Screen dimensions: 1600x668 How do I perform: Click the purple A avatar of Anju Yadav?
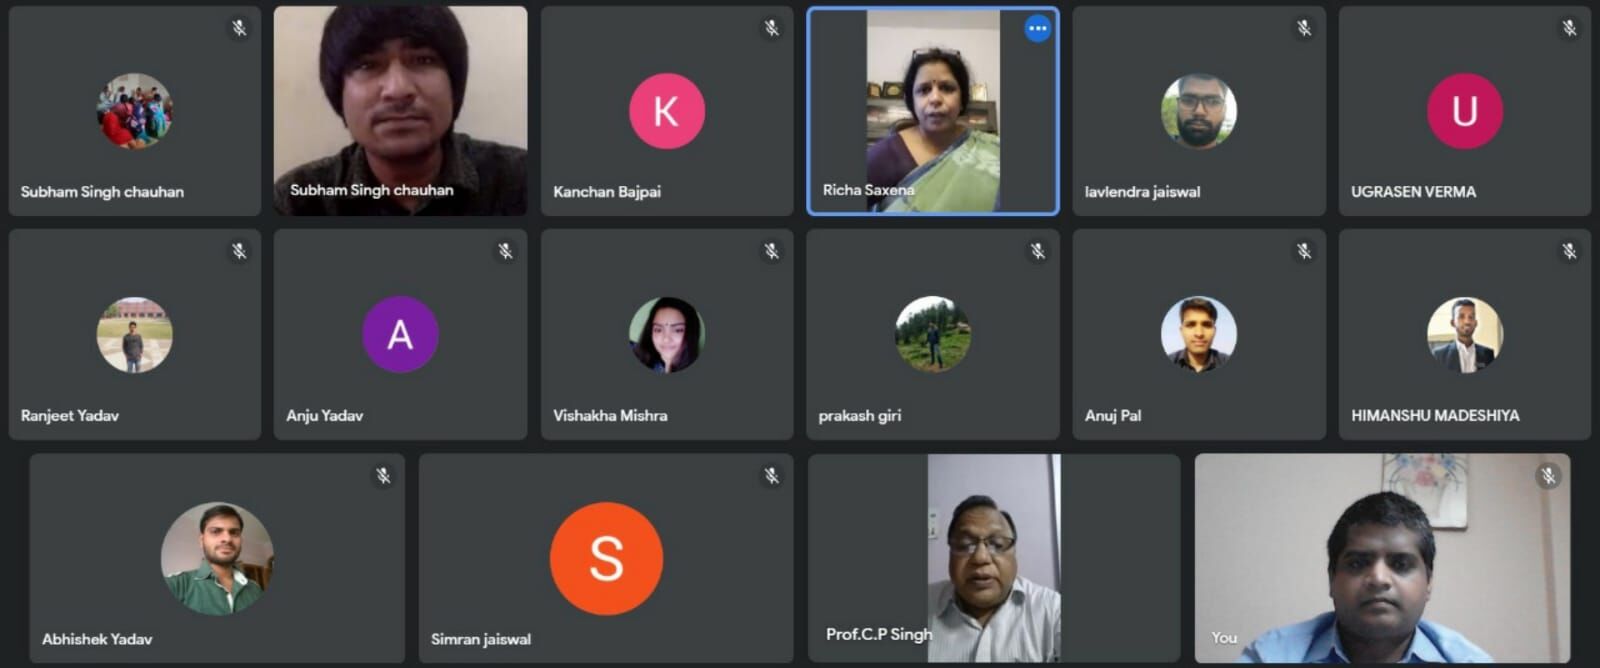pyautogui.click(x=400, y=334)
